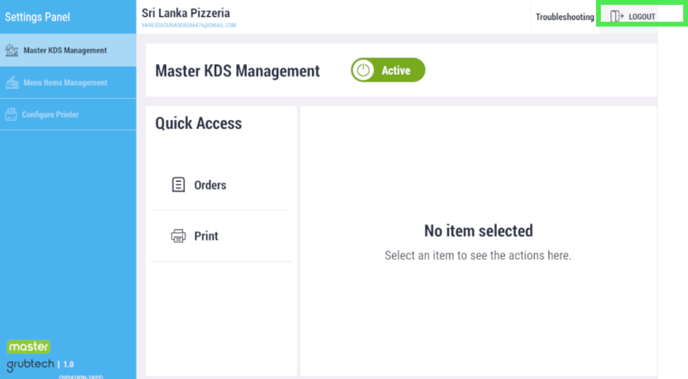
Task: Click the Sri Lanka Pizzeria title
Action: [x=186, y=13]
